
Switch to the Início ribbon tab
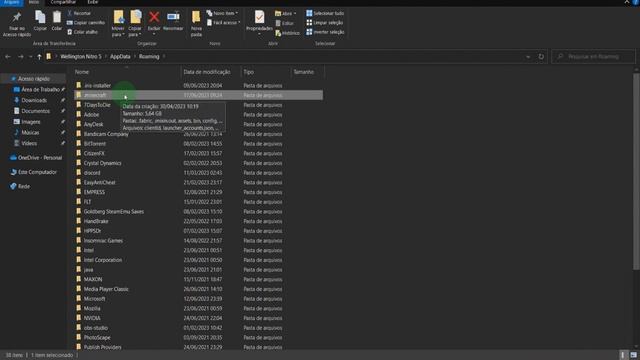(34, 2)
